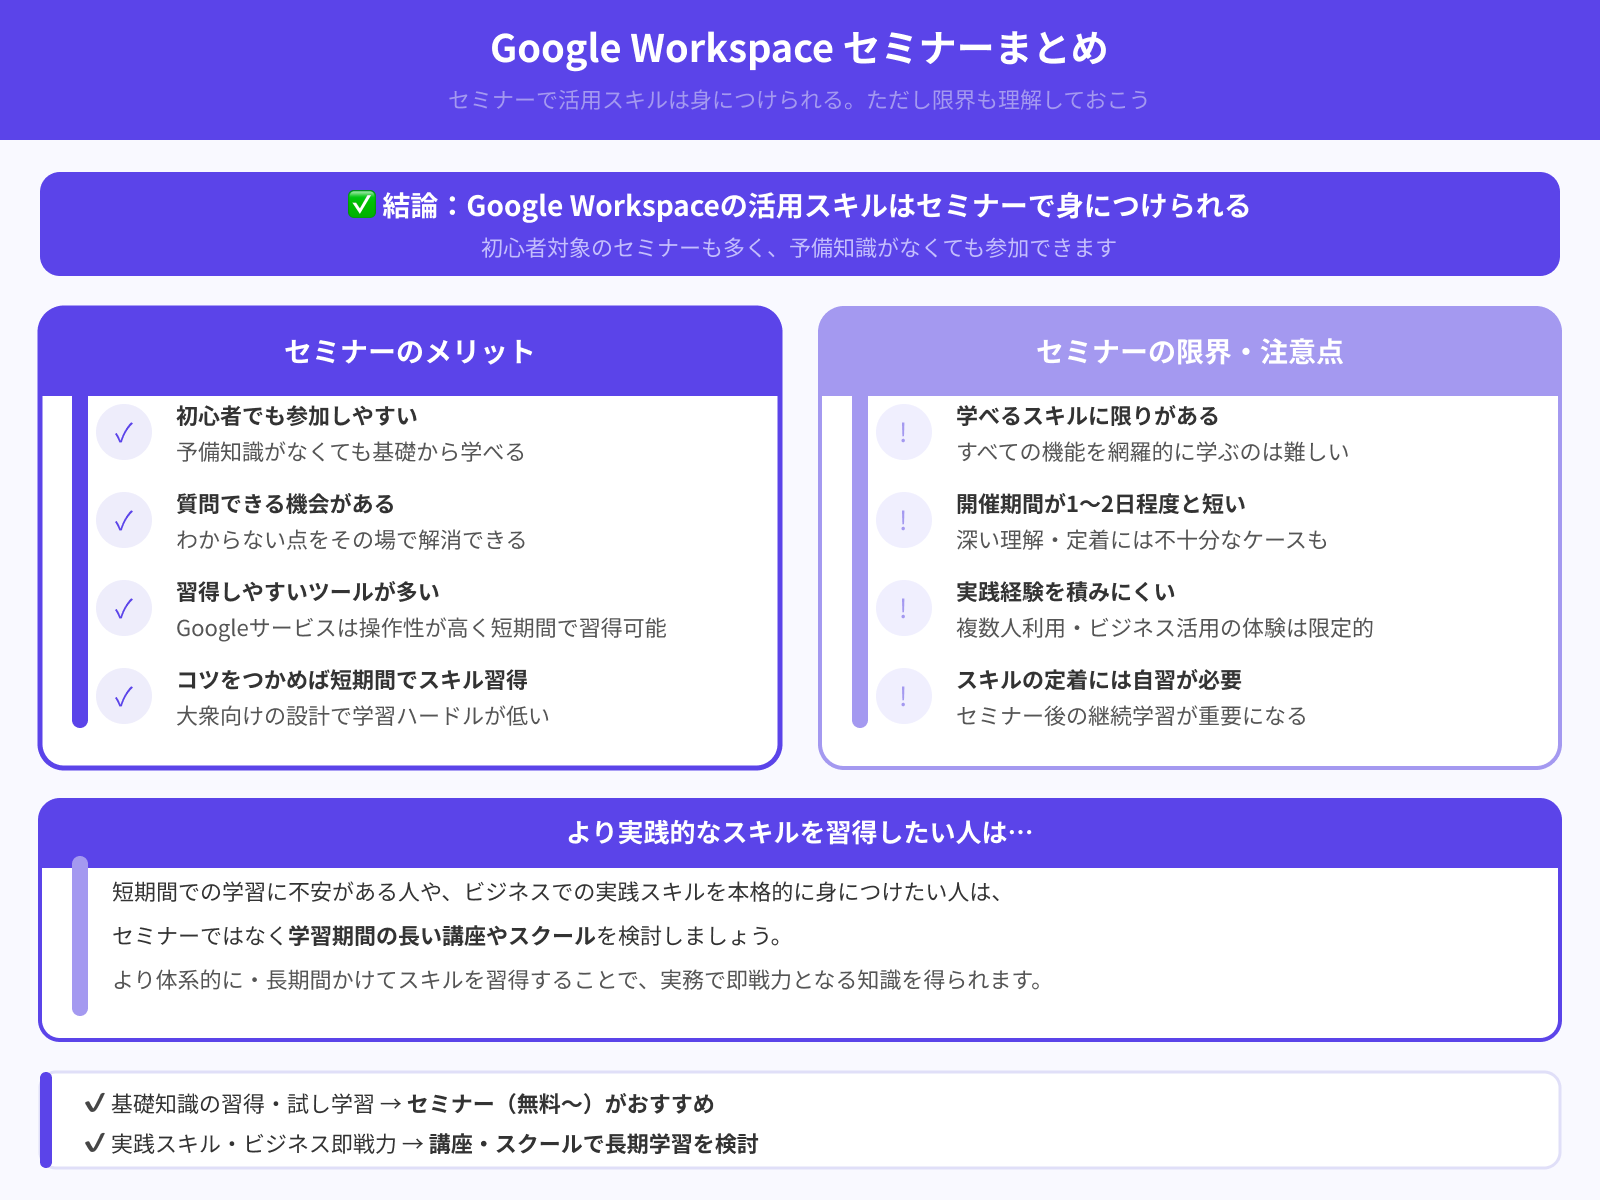
Task: Toggle the checkmark on 実践スキル・ビジネス即戦力 row
Action: 93,1142
